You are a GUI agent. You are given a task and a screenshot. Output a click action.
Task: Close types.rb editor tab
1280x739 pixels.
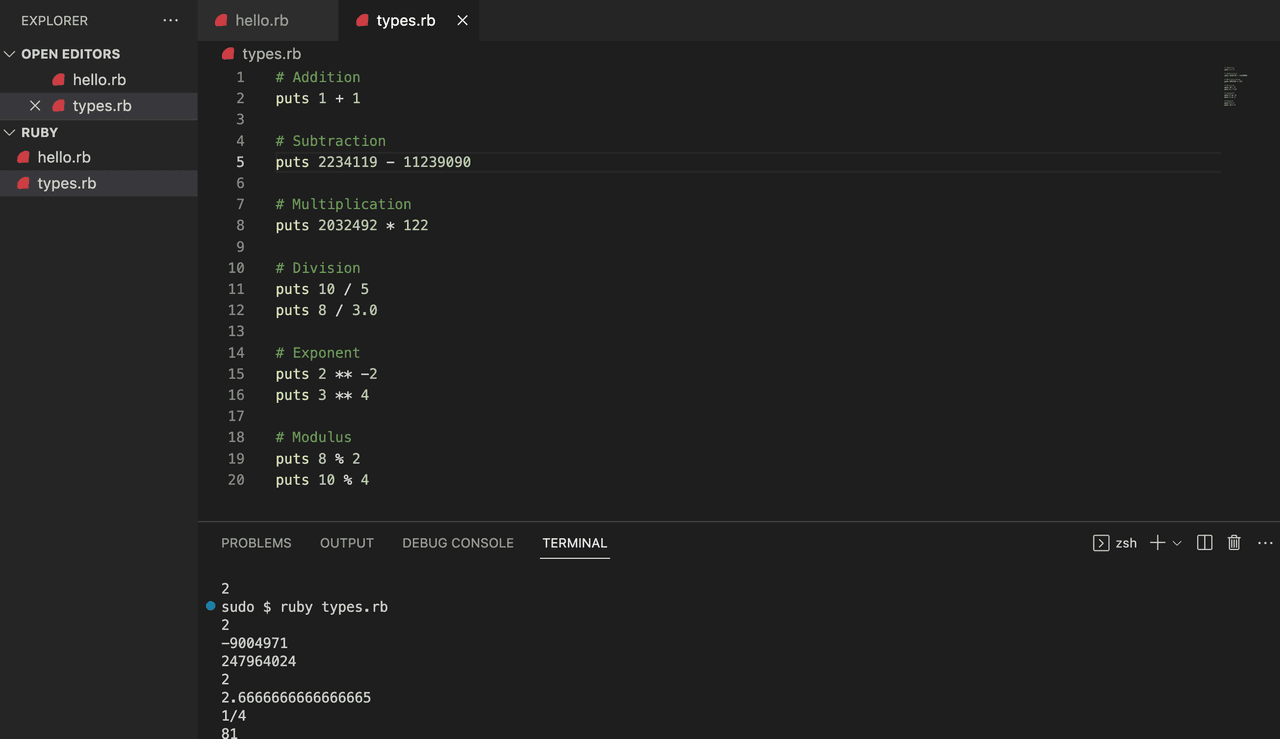pyautogui.click(x=462, y=20)
